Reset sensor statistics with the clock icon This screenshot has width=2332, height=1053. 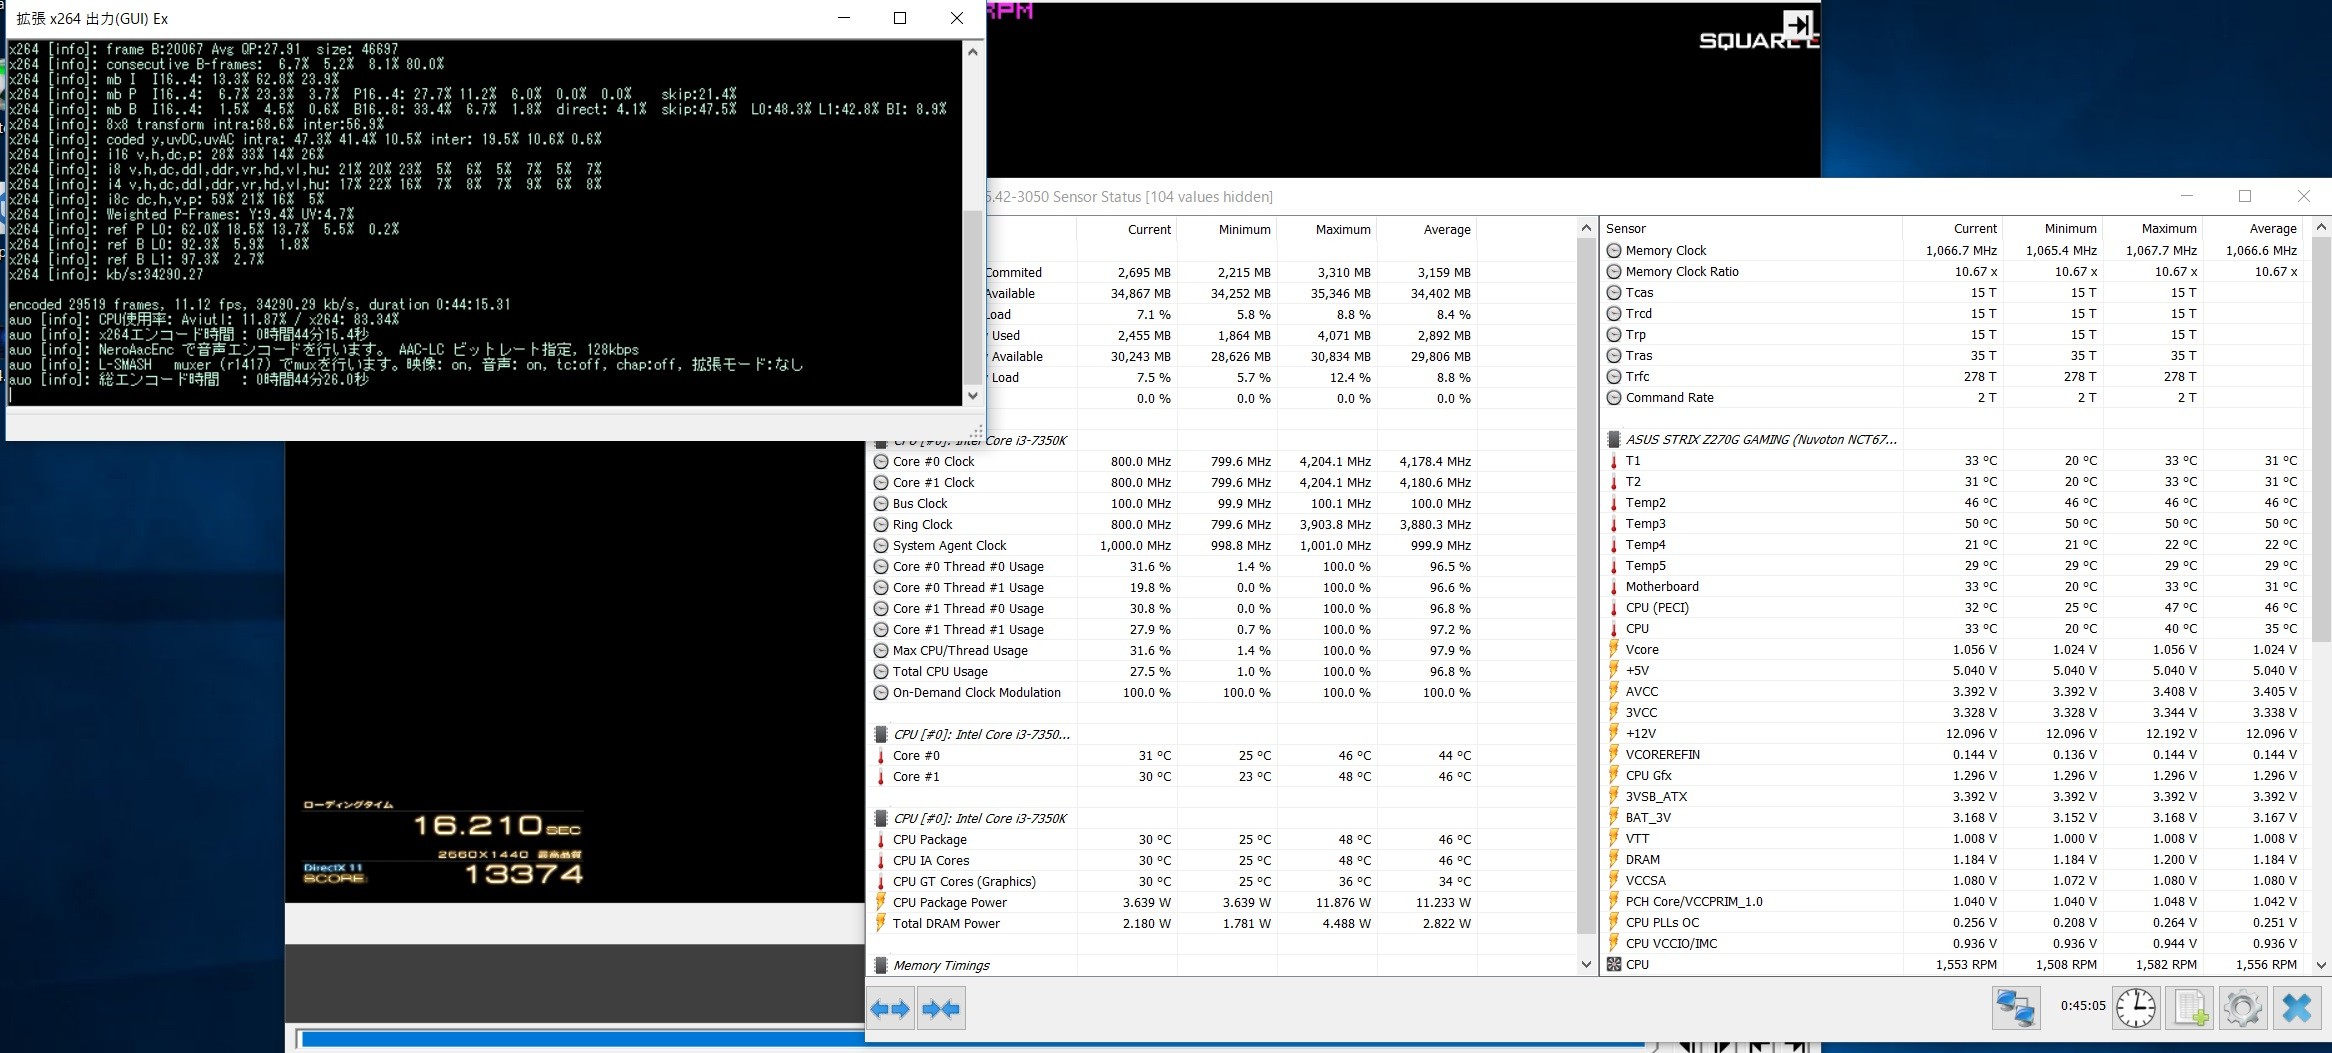tap(2136, 1007)
